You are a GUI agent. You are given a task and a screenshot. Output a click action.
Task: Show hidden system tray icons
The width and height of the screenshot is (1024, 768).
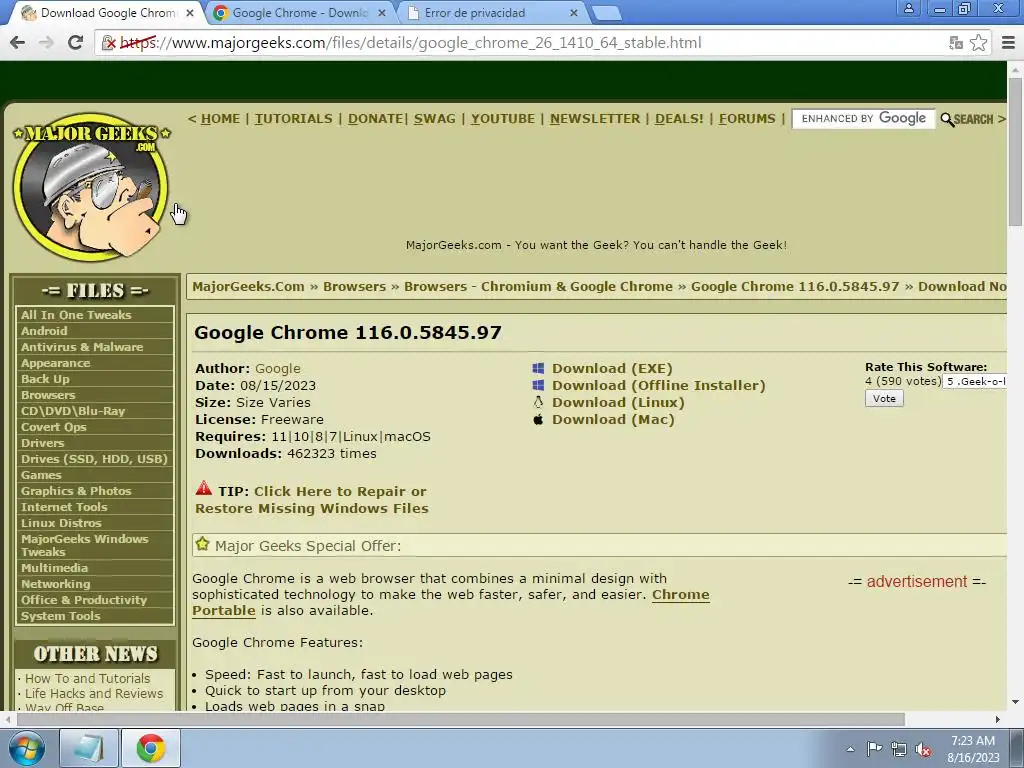point(850,749)
